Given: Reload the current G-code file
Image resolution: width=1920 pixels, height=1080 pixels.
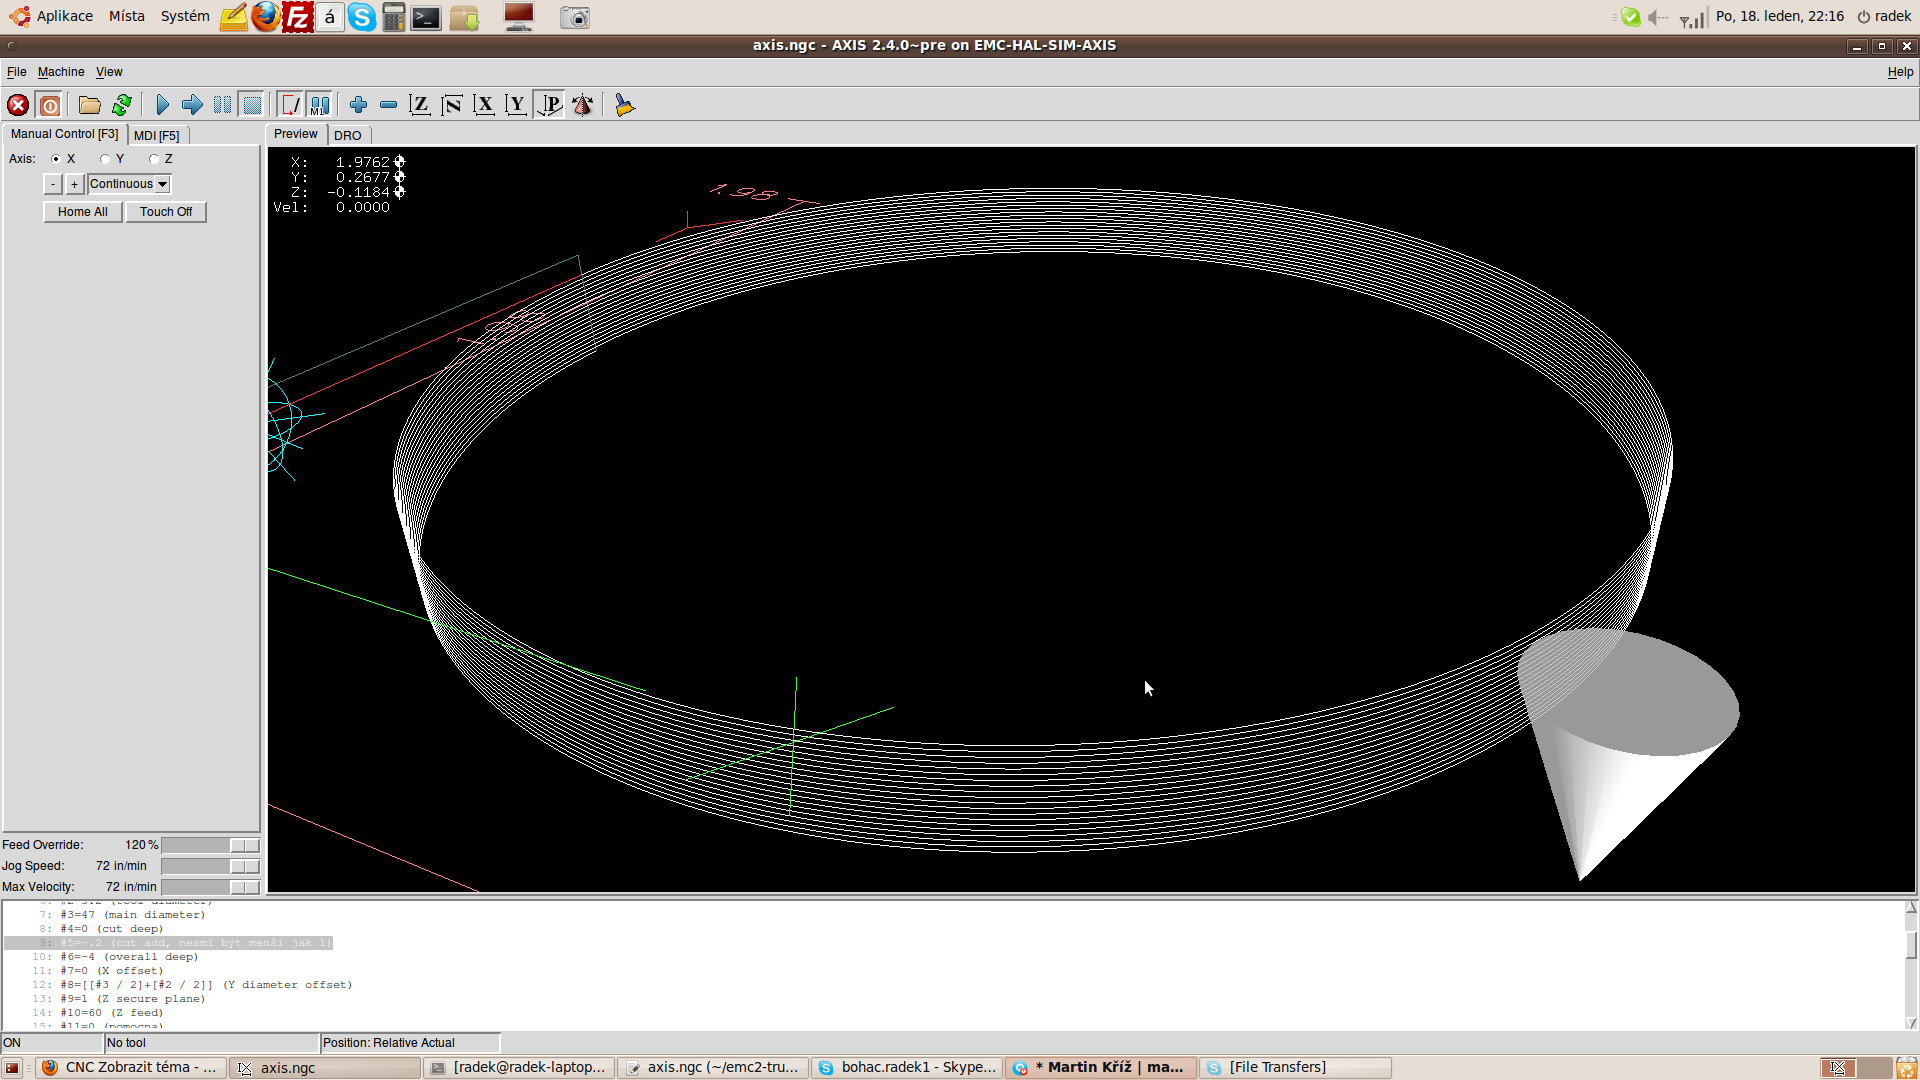Looking at the screenshot, I should click(122, 105).
